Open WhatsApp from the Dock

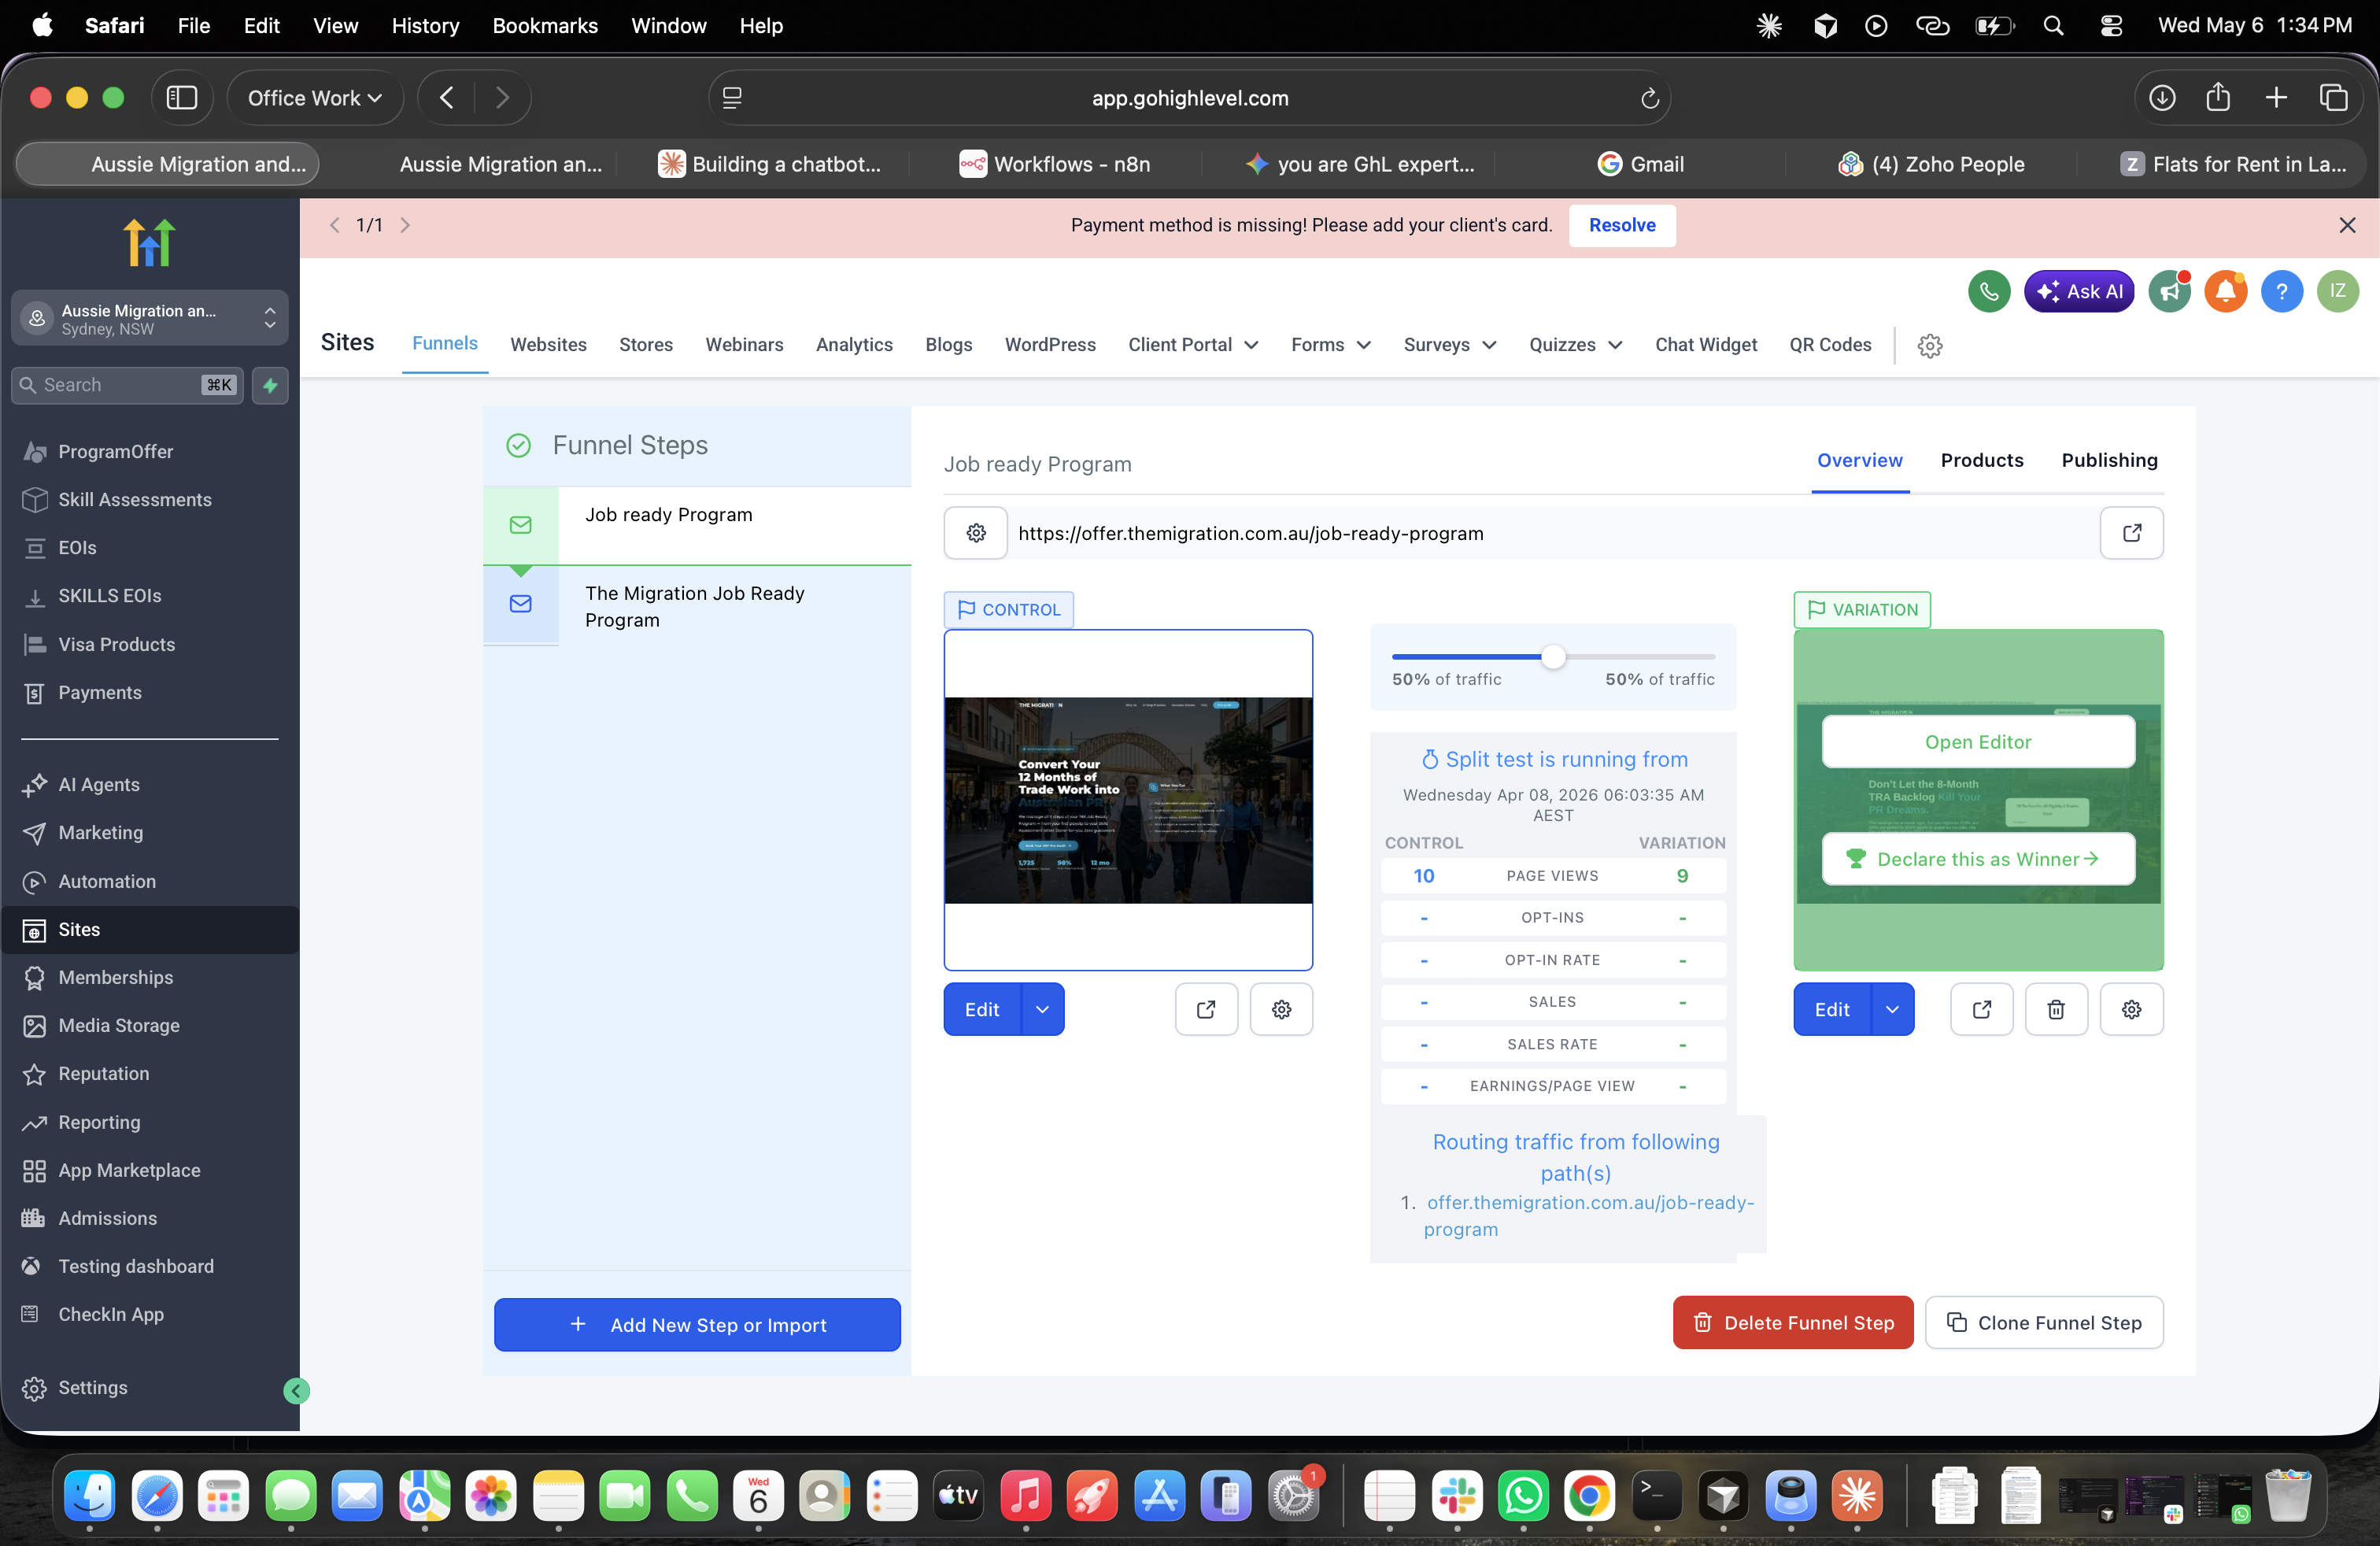pos(1523,1497)
